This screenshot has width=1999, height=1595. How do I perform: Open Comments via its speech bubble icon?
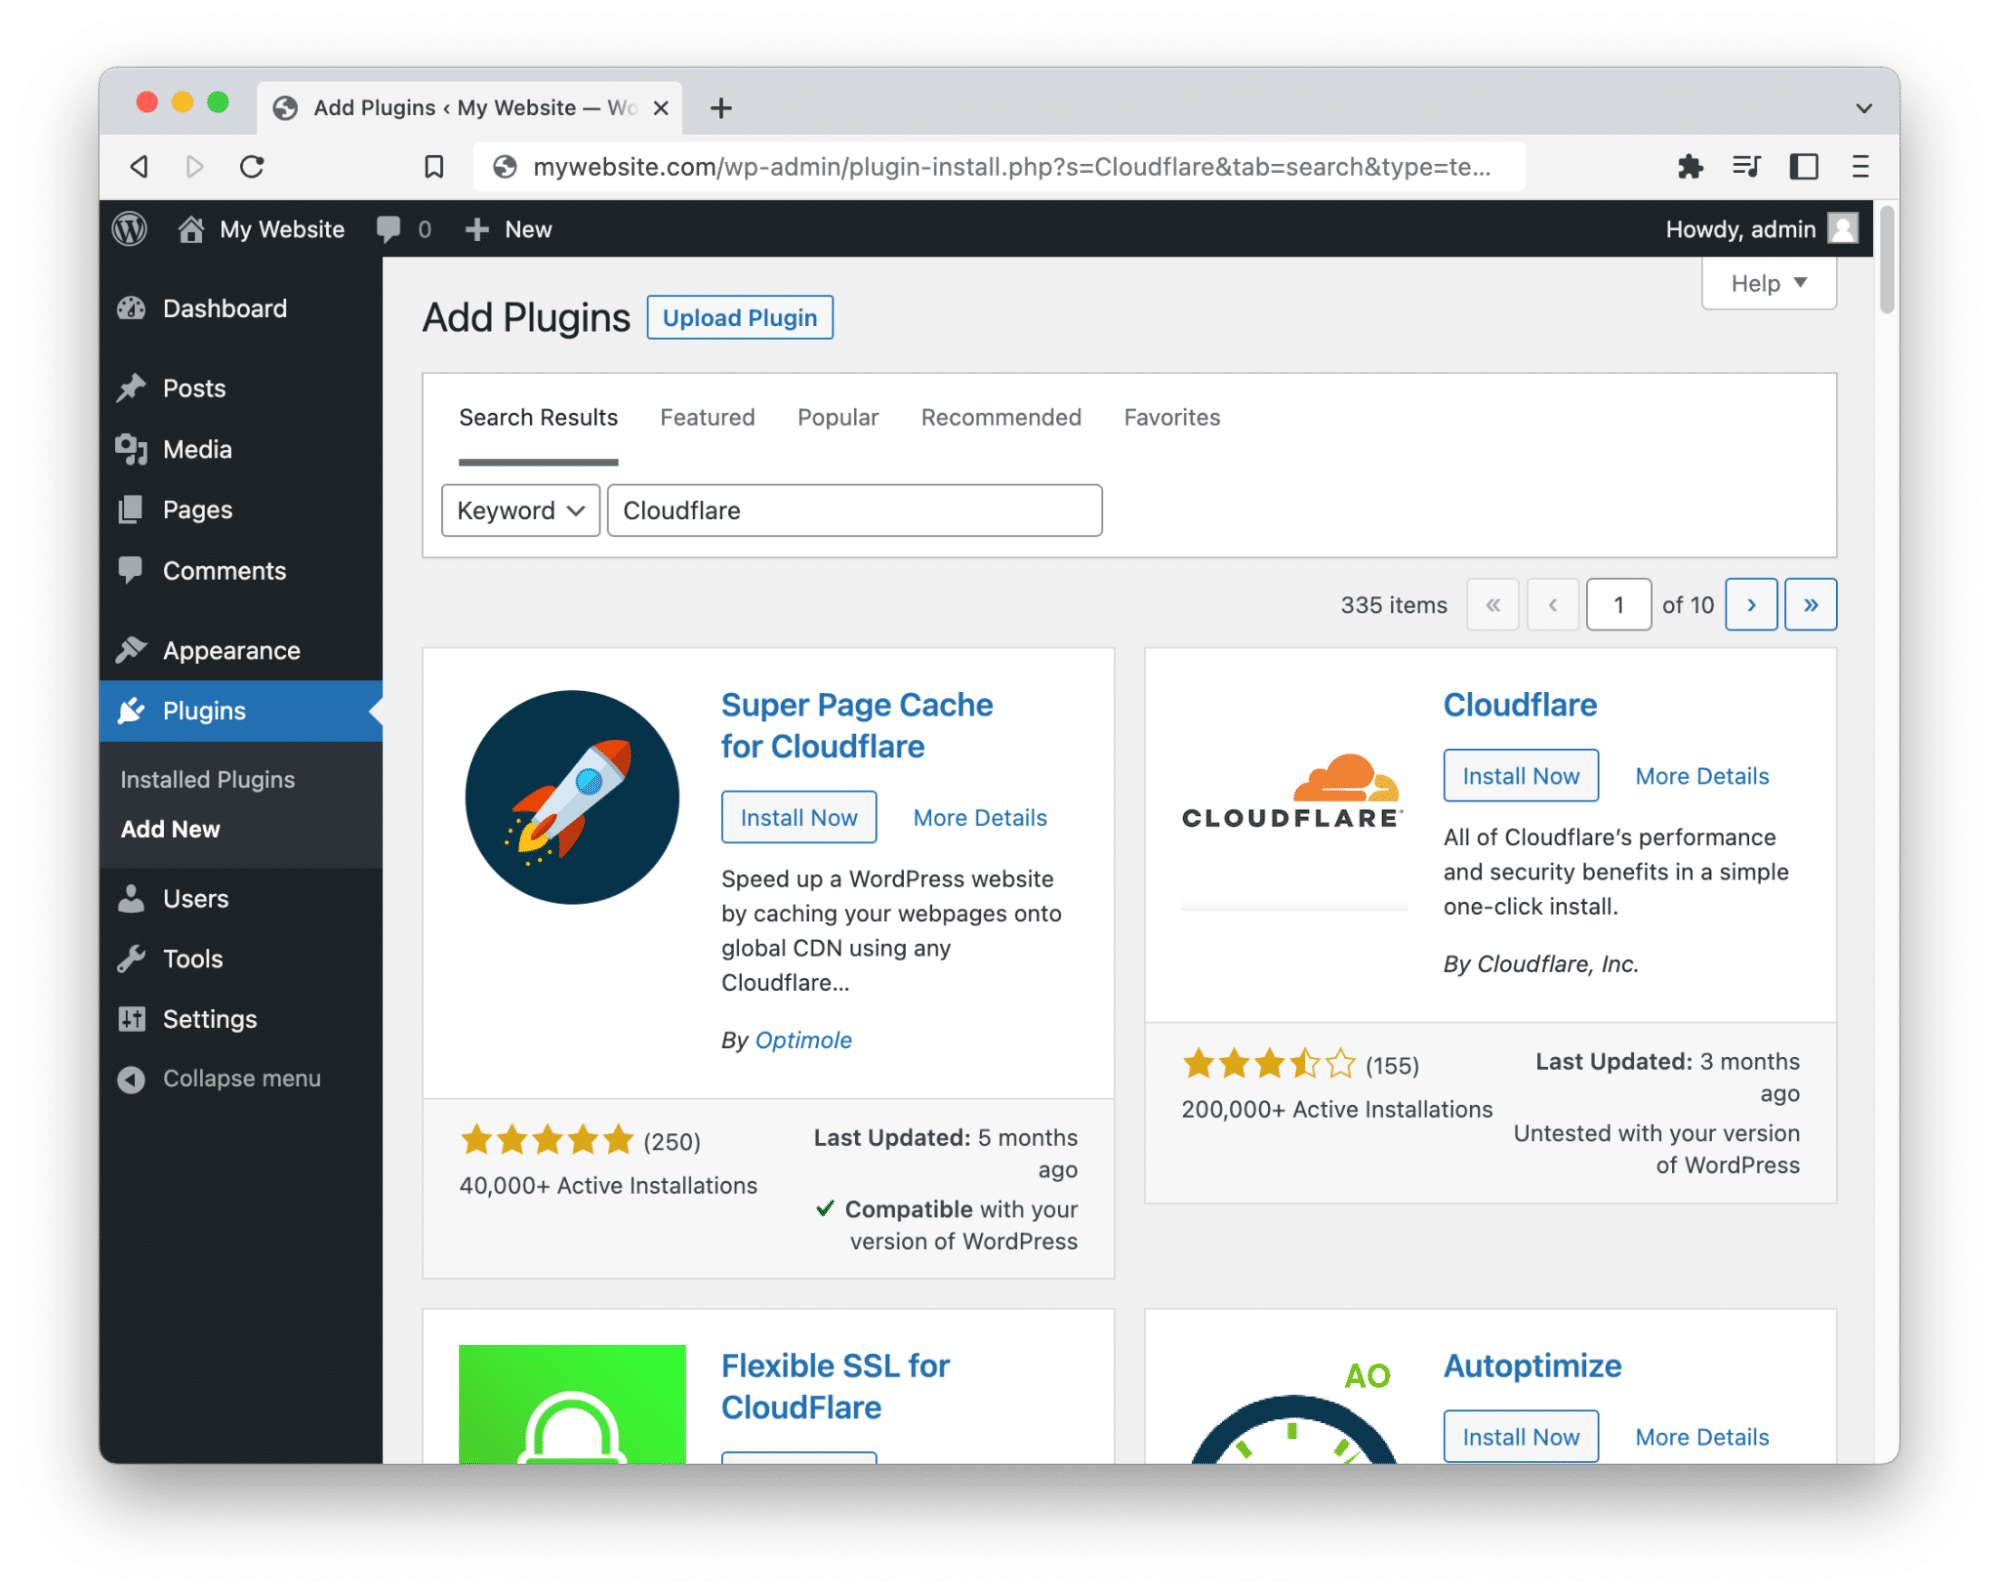coord(132,571)
